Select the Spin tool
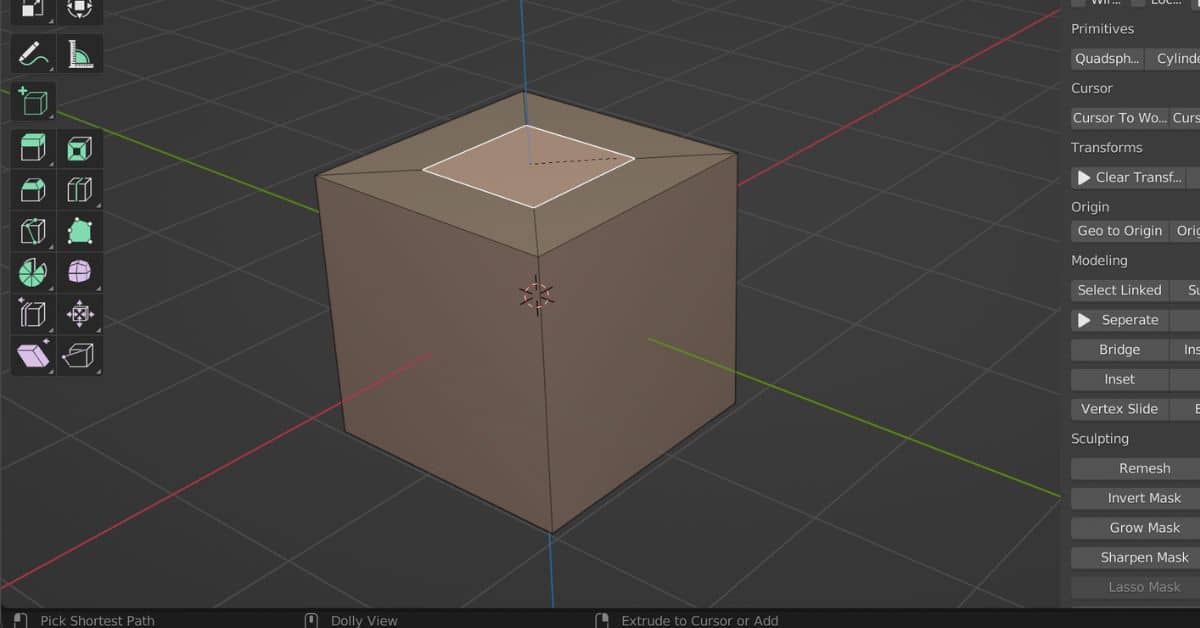This screenshot has width=1200, height=628. 33,273
